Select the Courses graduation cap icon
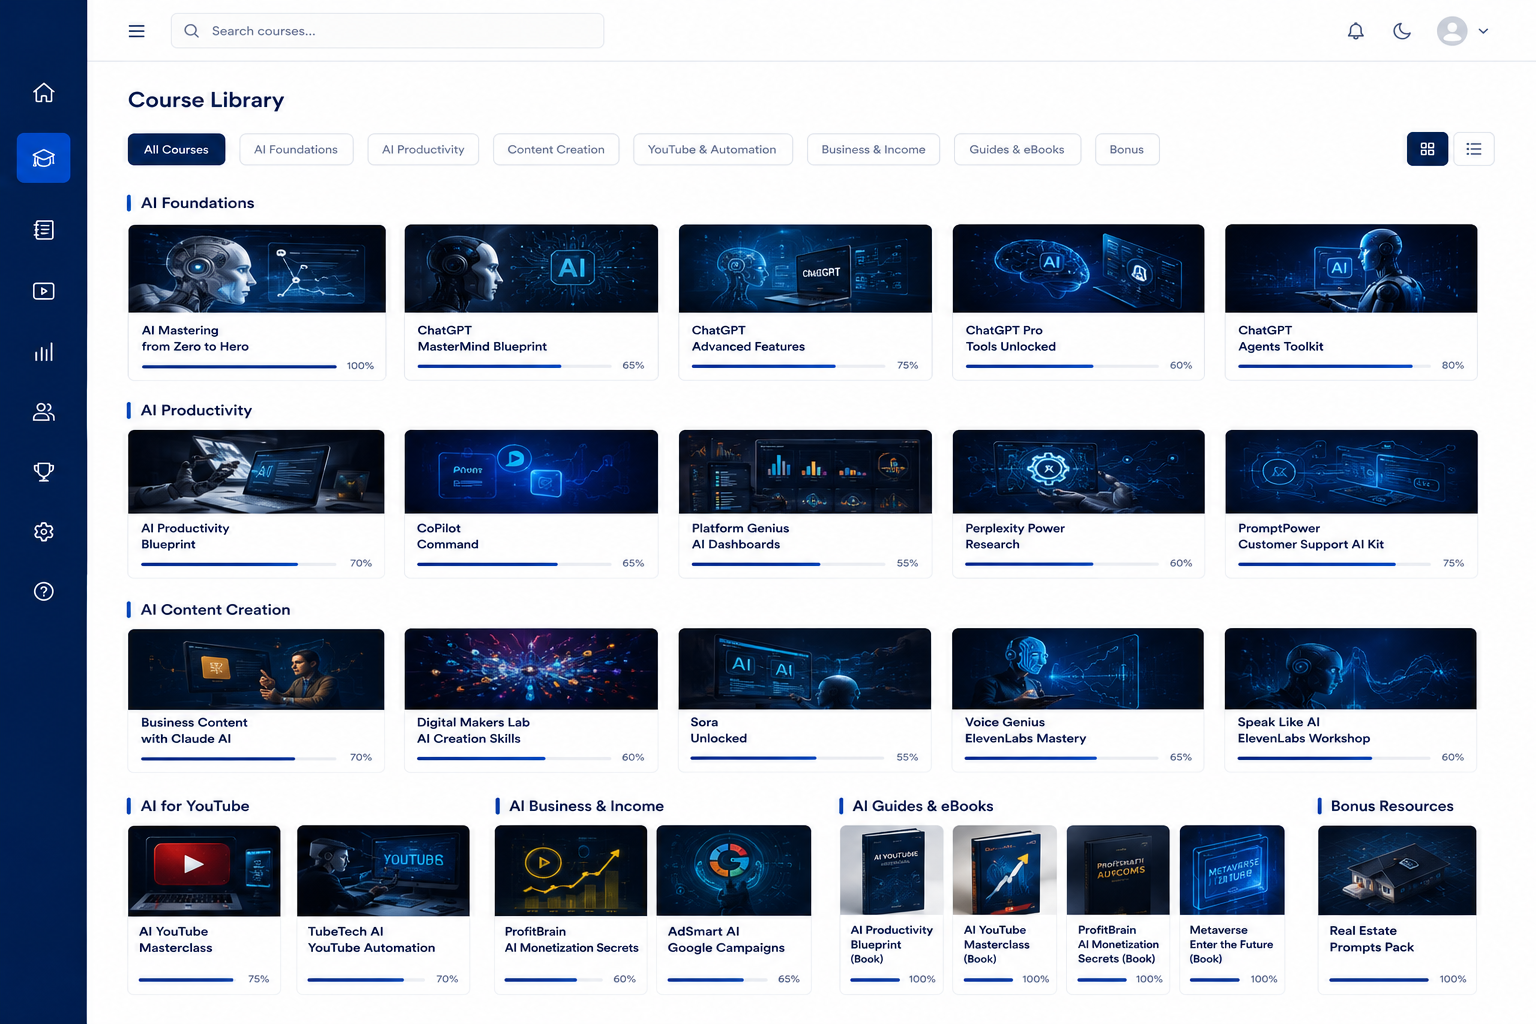Image resolution: width=1536 pixels, height=1024 pixels. [43, 158]
